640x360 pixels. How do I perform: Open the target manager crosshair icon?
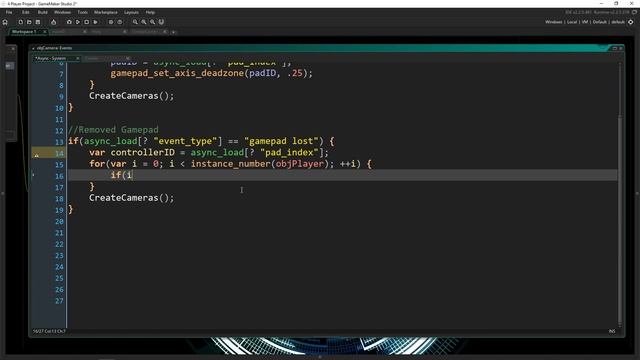tap(631, 22)
